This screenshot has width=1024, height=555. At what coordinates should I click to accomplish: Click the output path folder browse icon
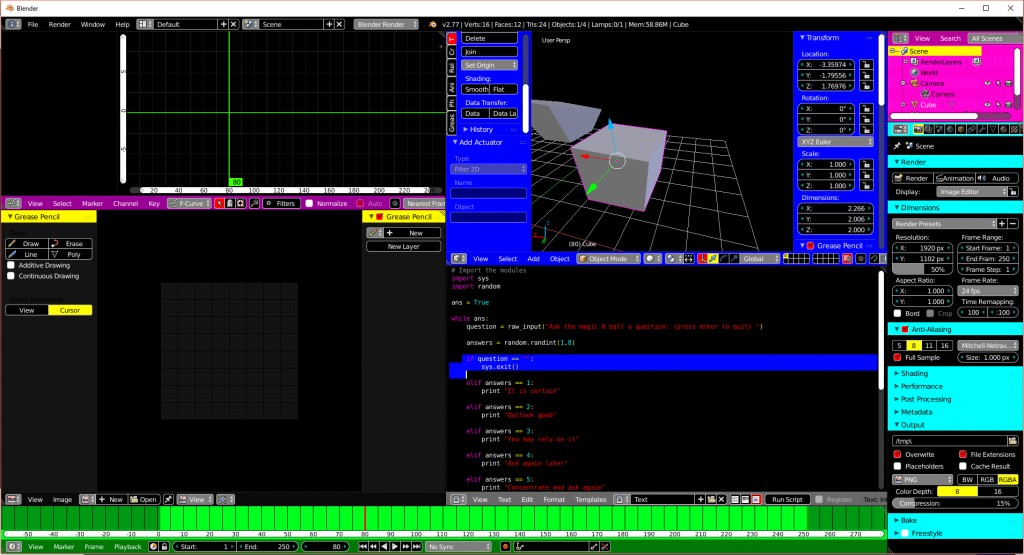[1012, 441]
